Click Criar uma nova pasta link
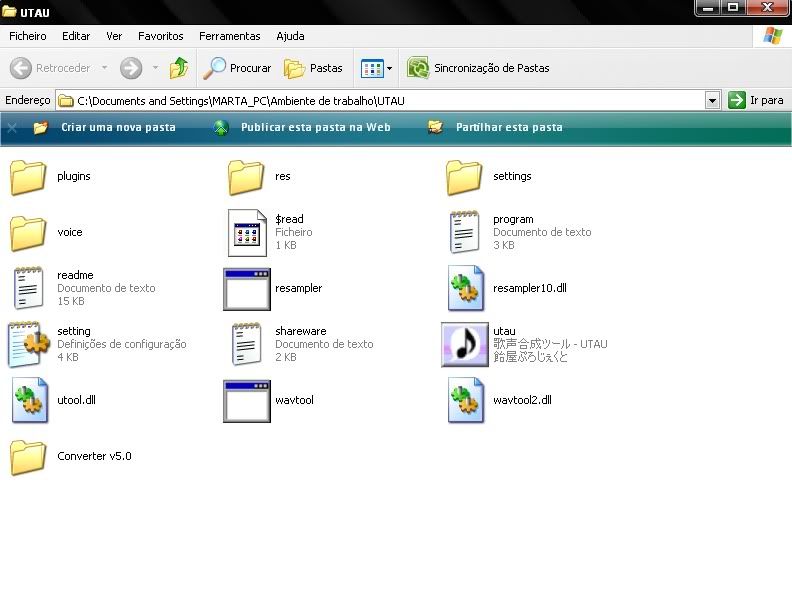This screenshot has height=593, width=792. coord(118,127)
